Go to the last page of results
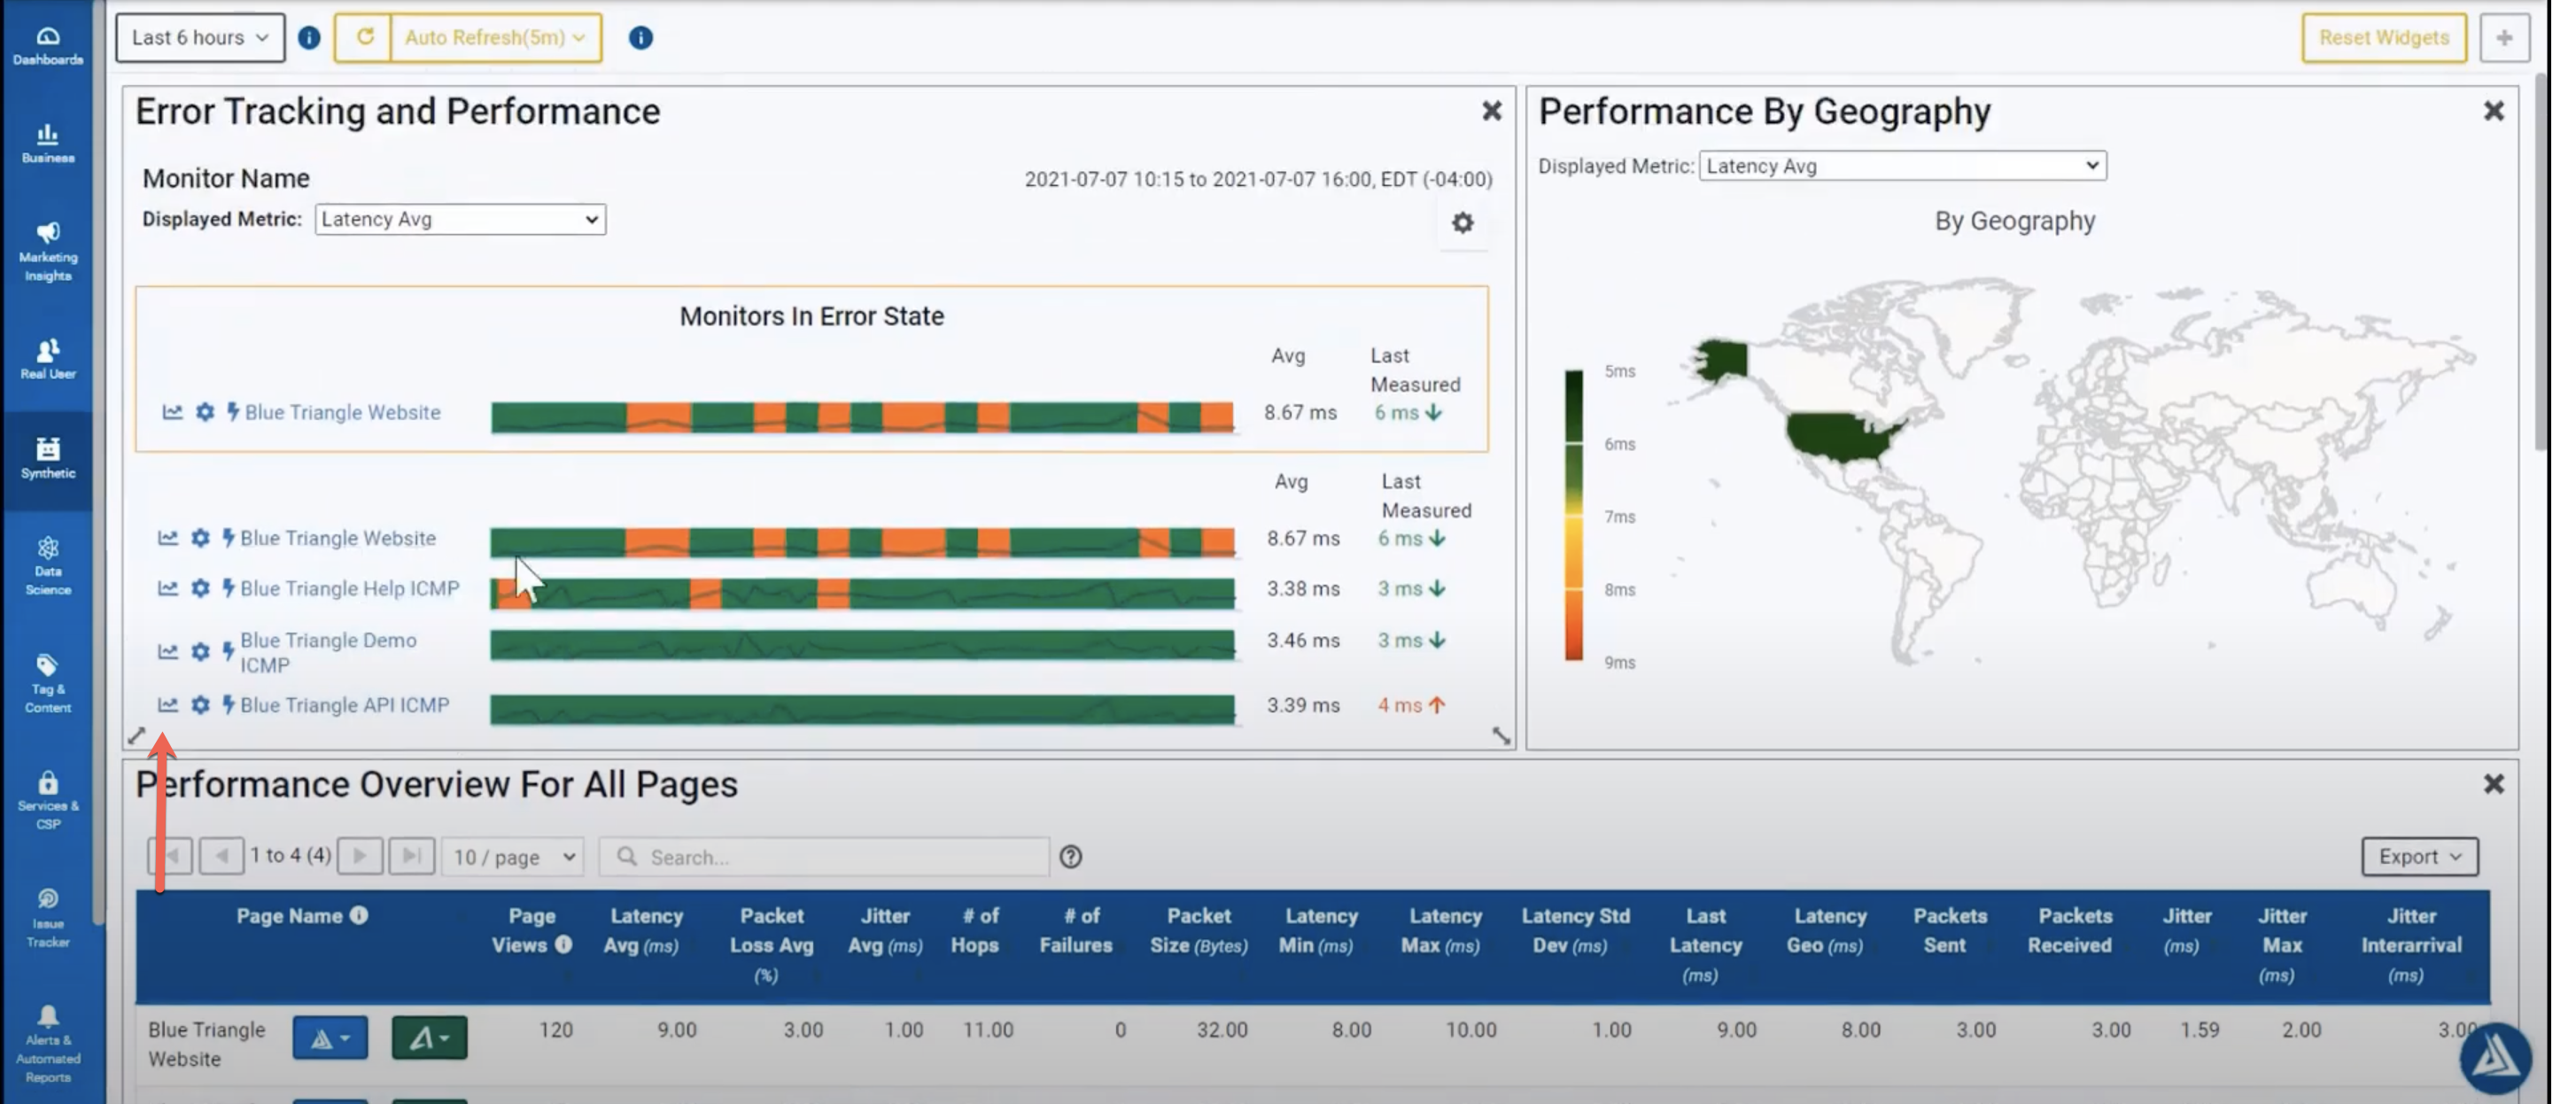Viewport: 2576px width, 1104px height. pos(411,856)
